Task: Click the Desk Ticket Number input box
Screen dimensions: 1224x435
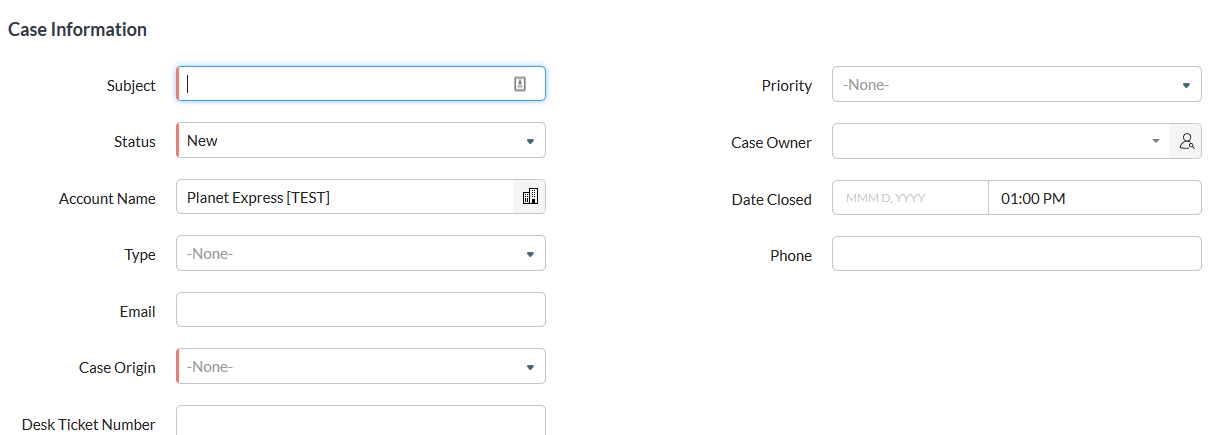Action: click(x=360, y=421)
